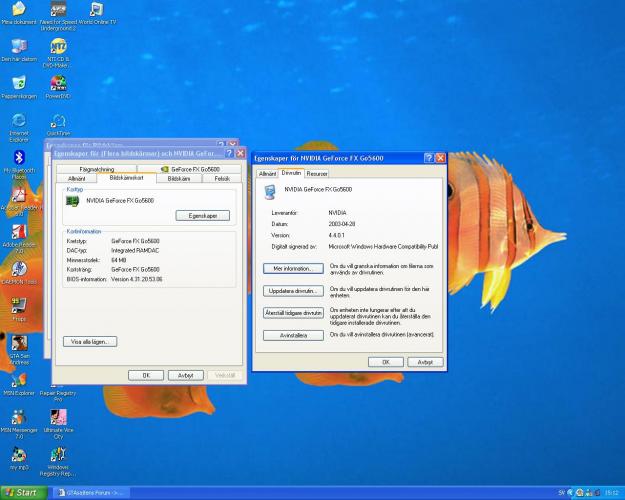
Task: Click the Visa alla lägen button
Action: (90, 341)
